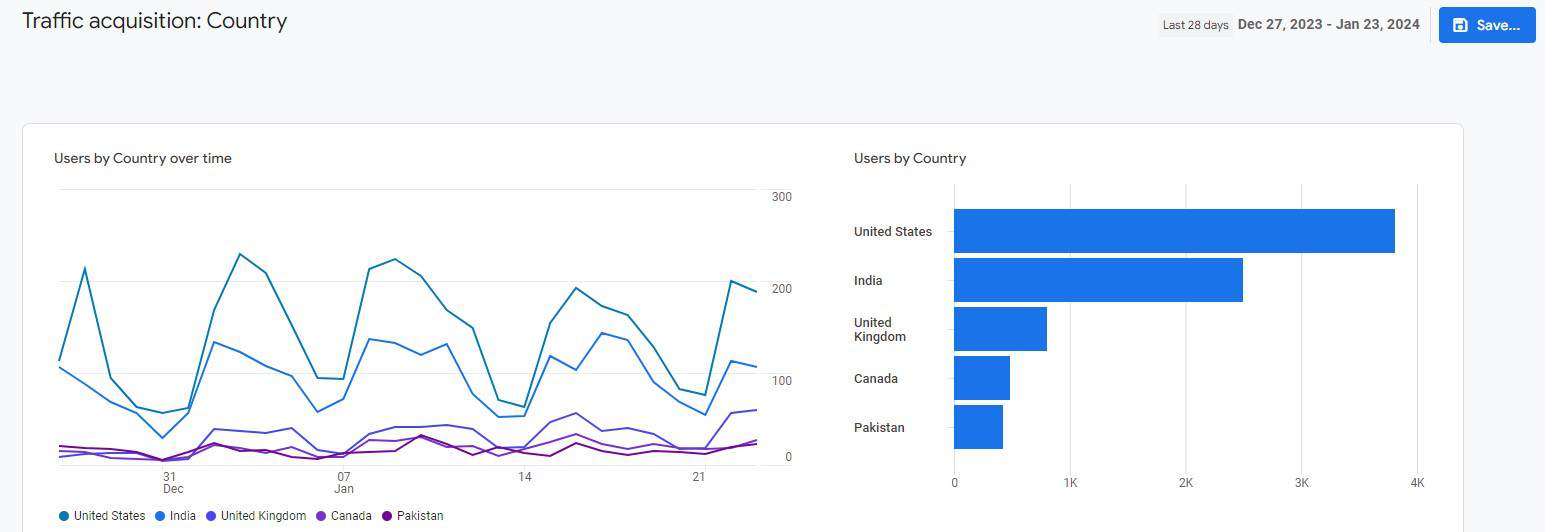
Task: Click the Canada bar in bar chart
Action: click(x=981, y=378)
